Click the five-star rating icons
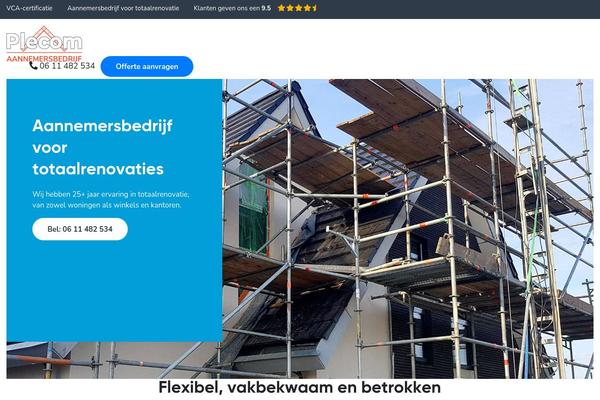 pos(297,8)
